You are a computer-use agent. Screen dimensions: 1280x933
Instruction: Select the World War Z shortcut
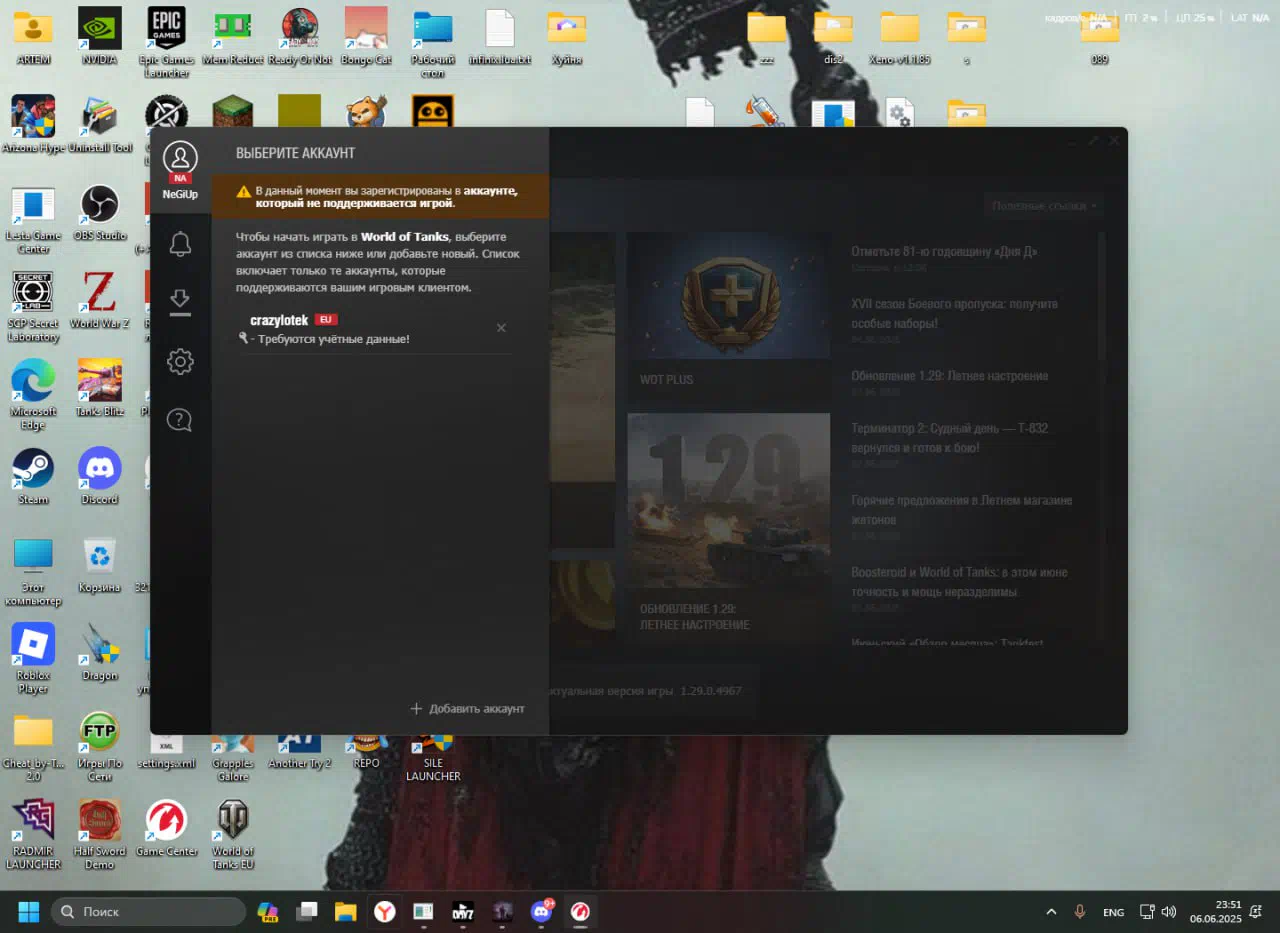point(99,301)
